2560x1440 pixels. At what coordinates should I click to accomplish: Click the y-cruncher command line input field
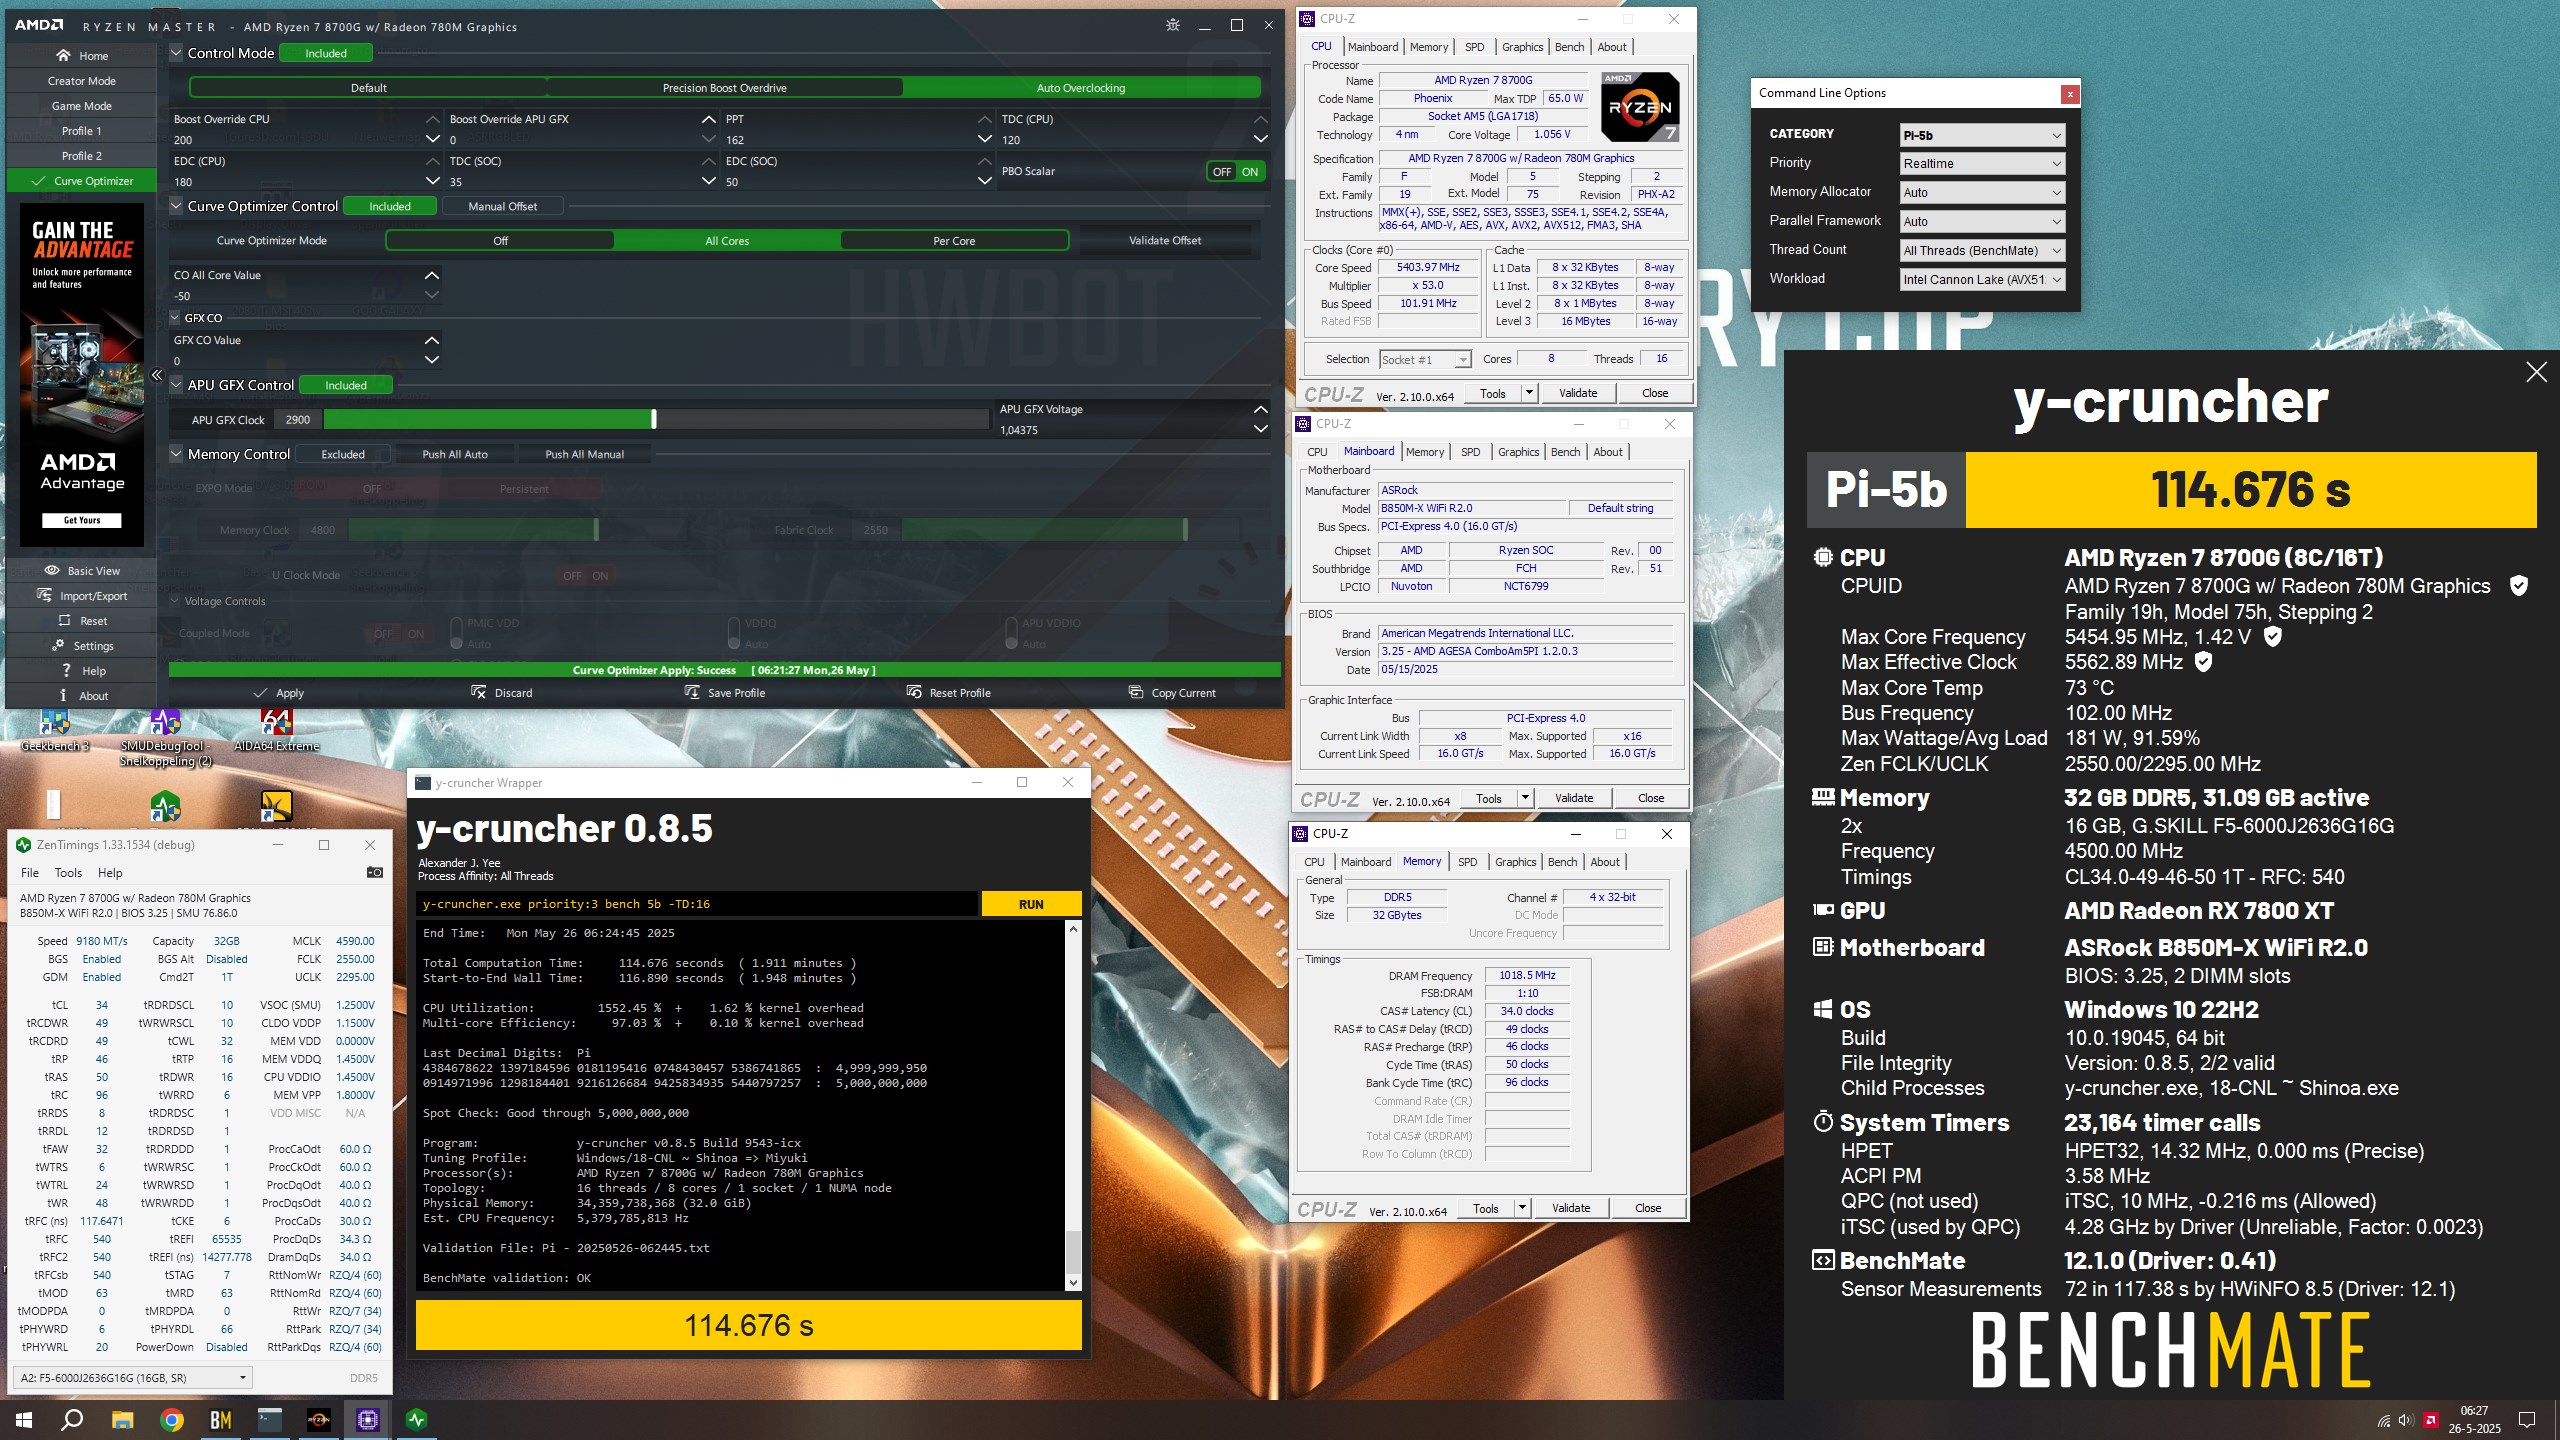pos(697,904)
